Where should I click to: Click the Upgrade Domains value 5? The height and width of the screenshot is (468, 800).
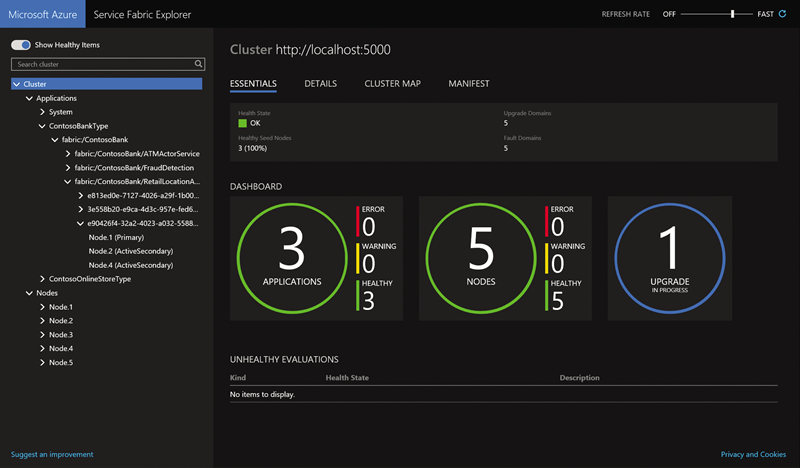click(506, 123)
